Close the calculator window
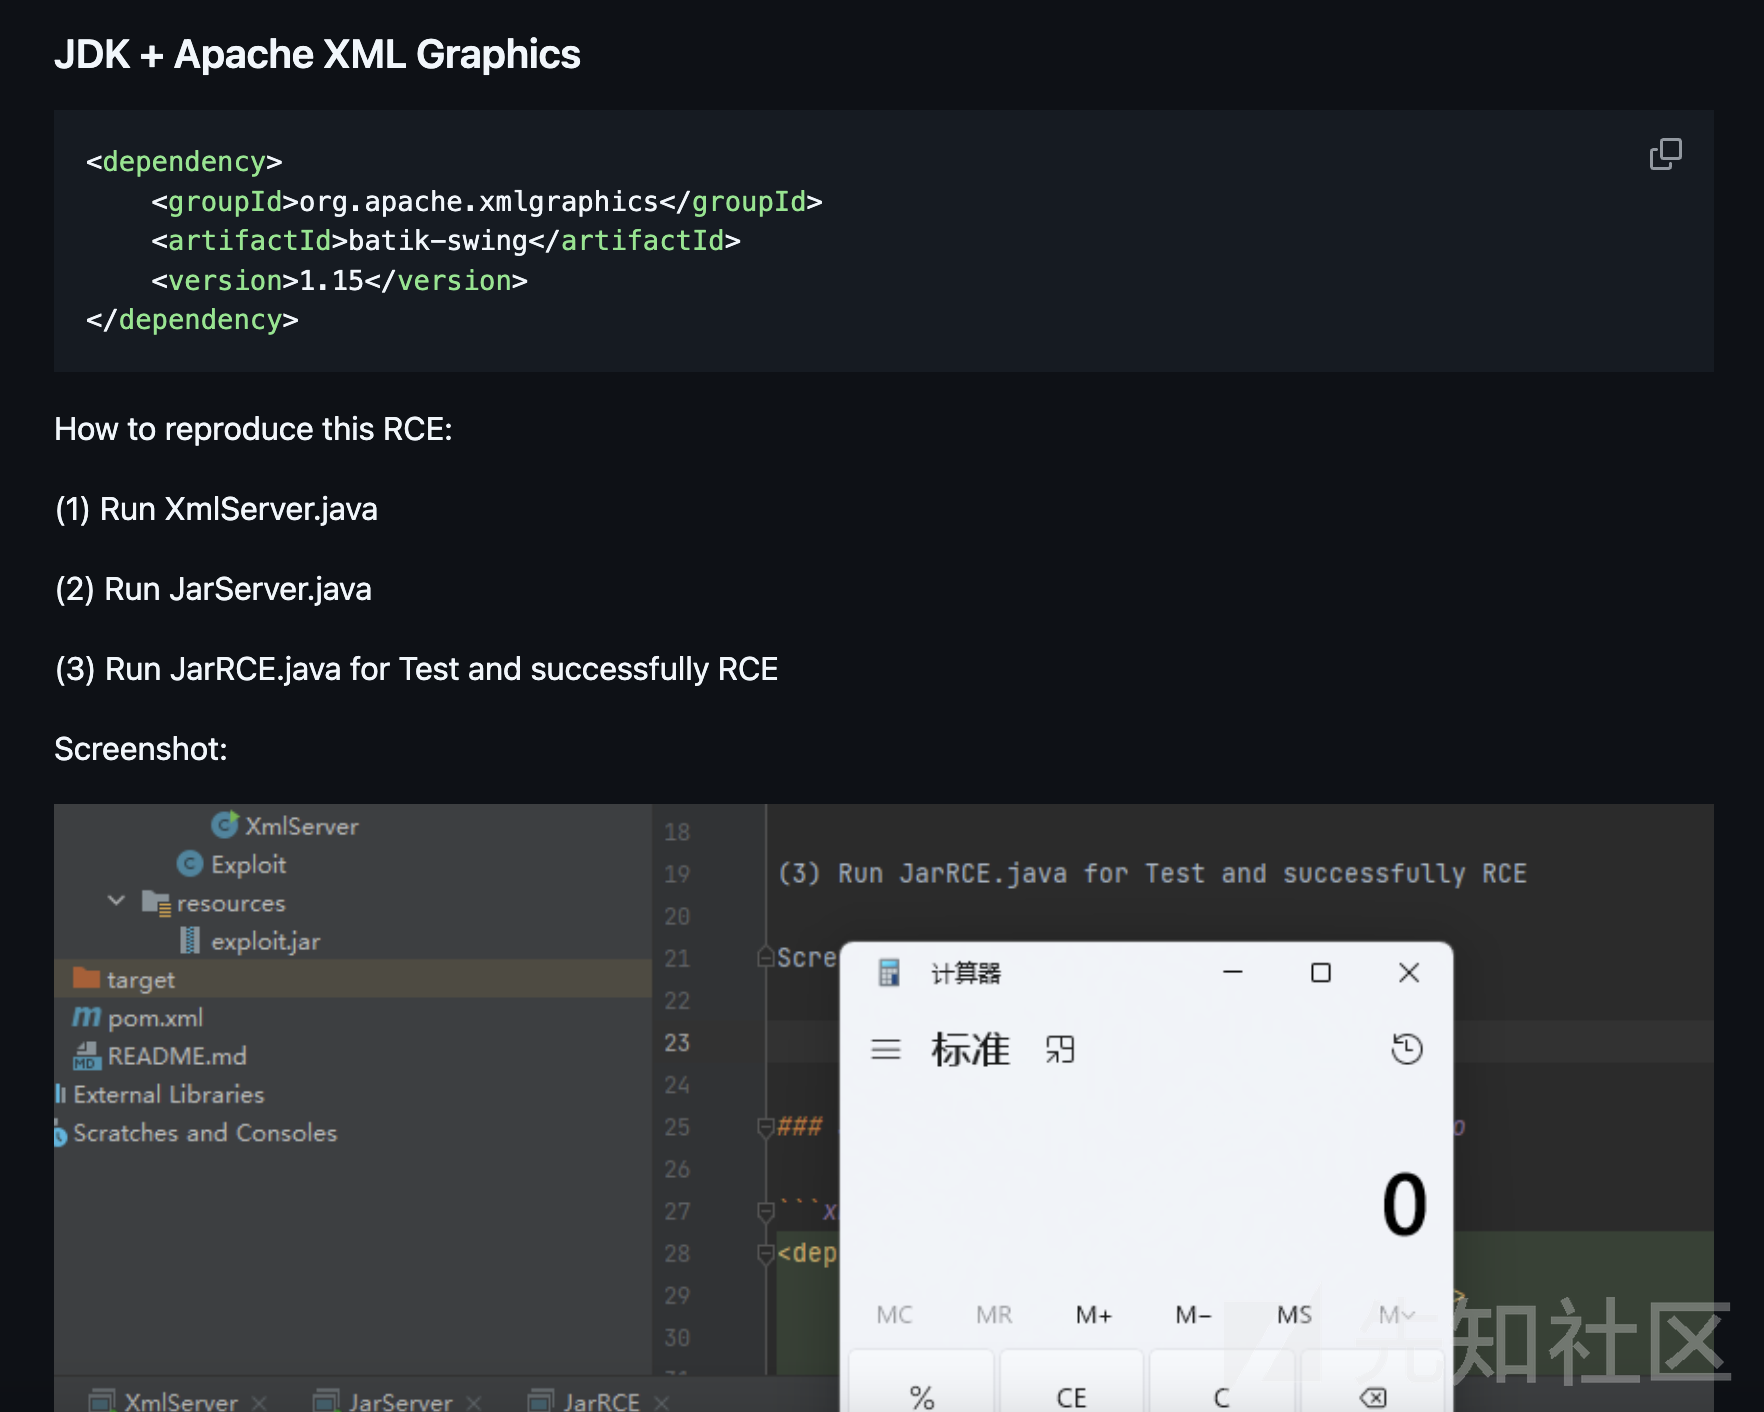The width and height of the screenshot is (1764, 1412). point(1409,972)
